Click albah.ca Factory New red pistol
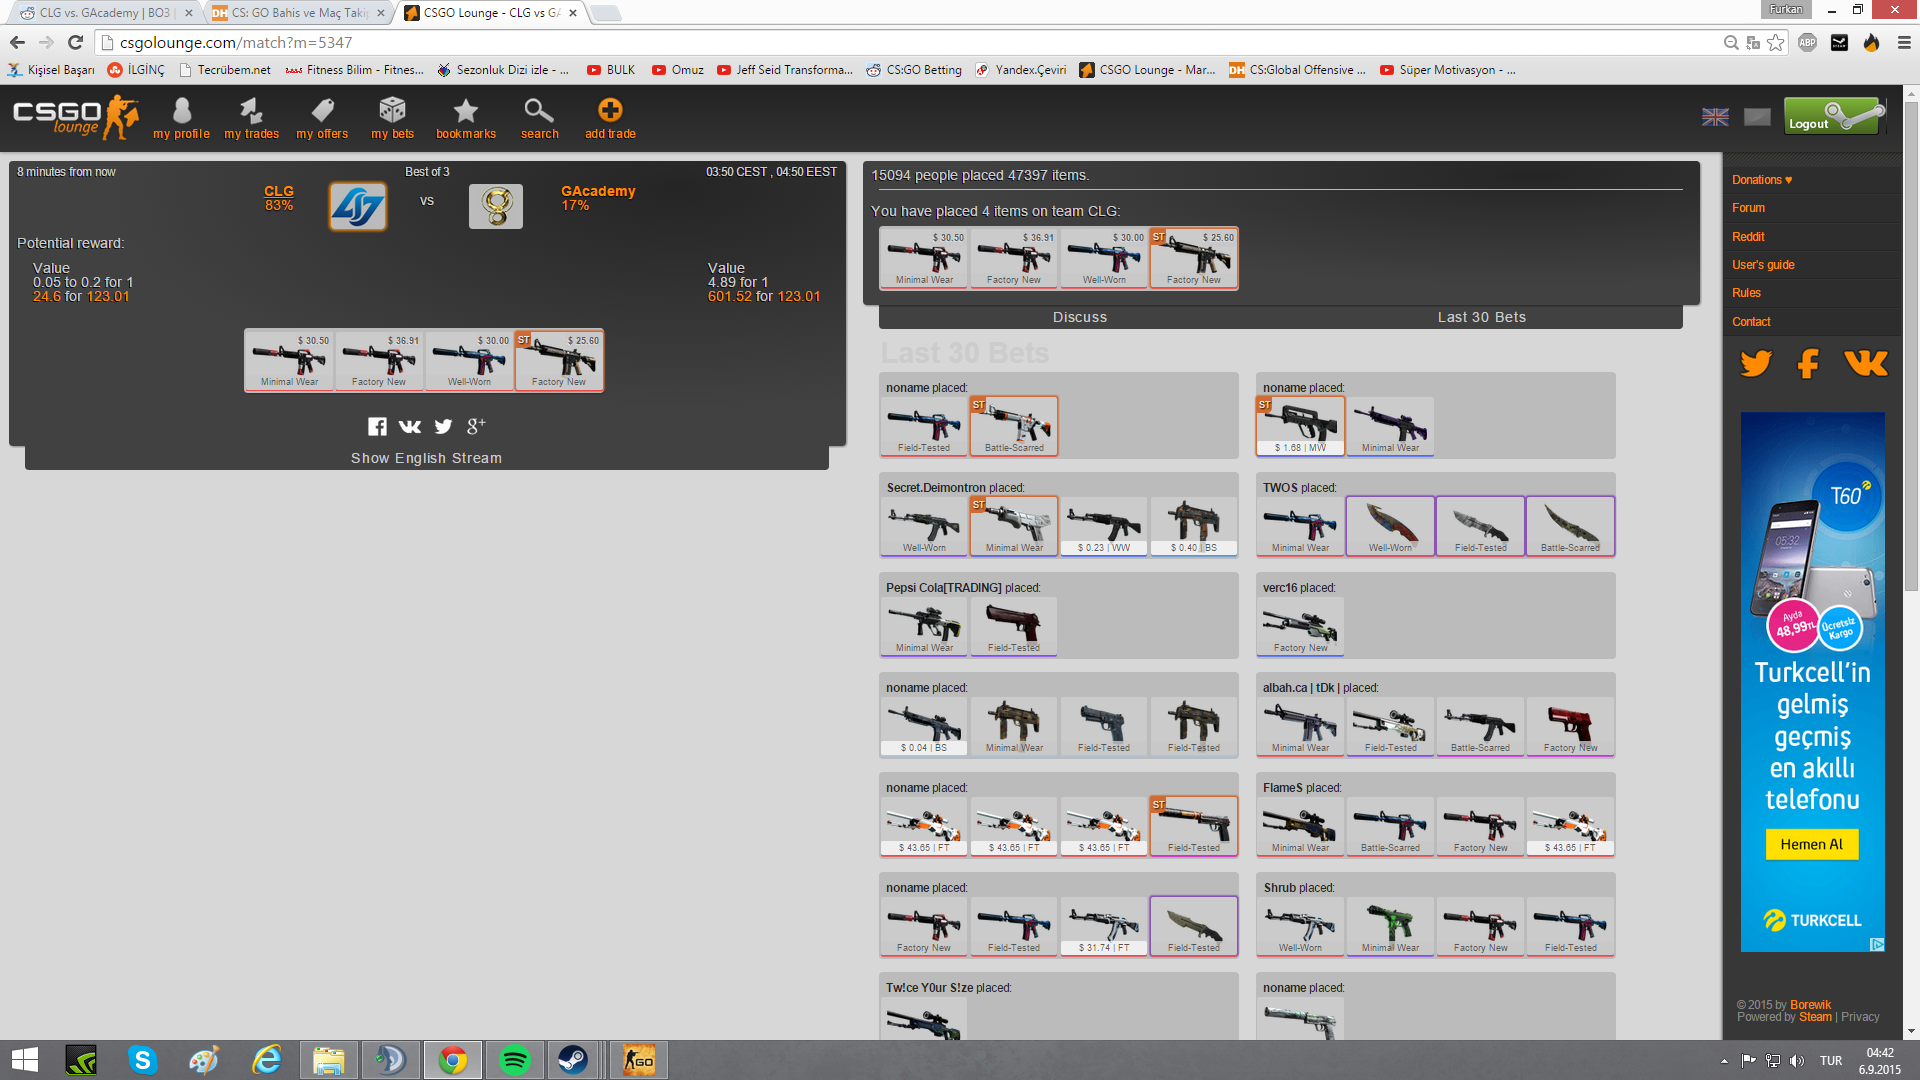 coord(1570,726)
